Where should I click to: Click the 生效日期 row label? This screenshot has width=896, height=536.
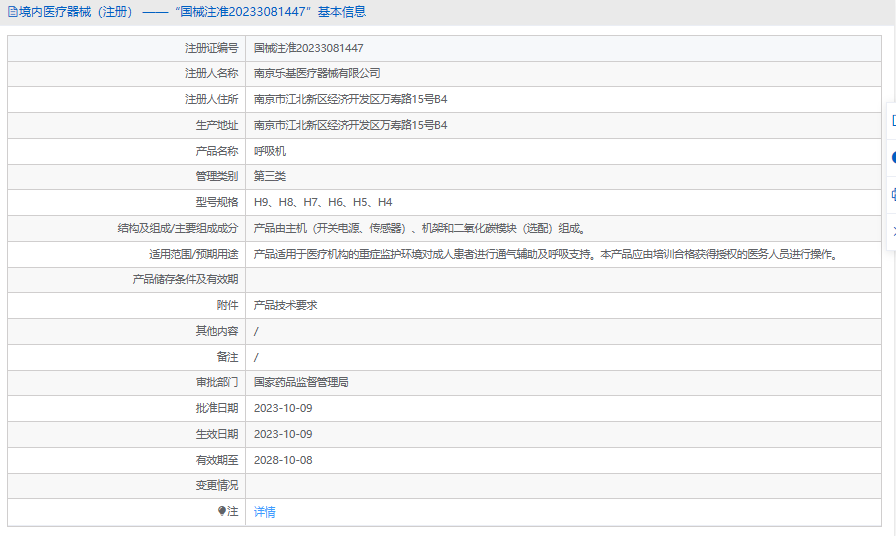point(217,434)
